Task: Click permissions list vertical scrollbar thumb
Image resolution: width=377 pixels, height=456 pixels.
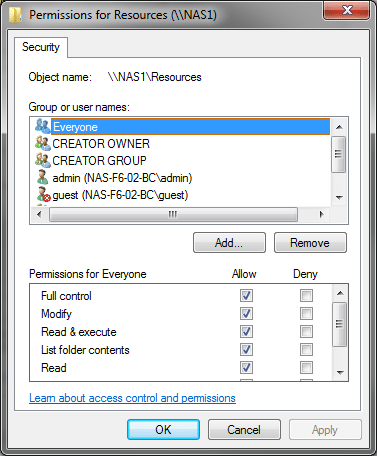Action: pyautogui.click(x=340, y=324)
